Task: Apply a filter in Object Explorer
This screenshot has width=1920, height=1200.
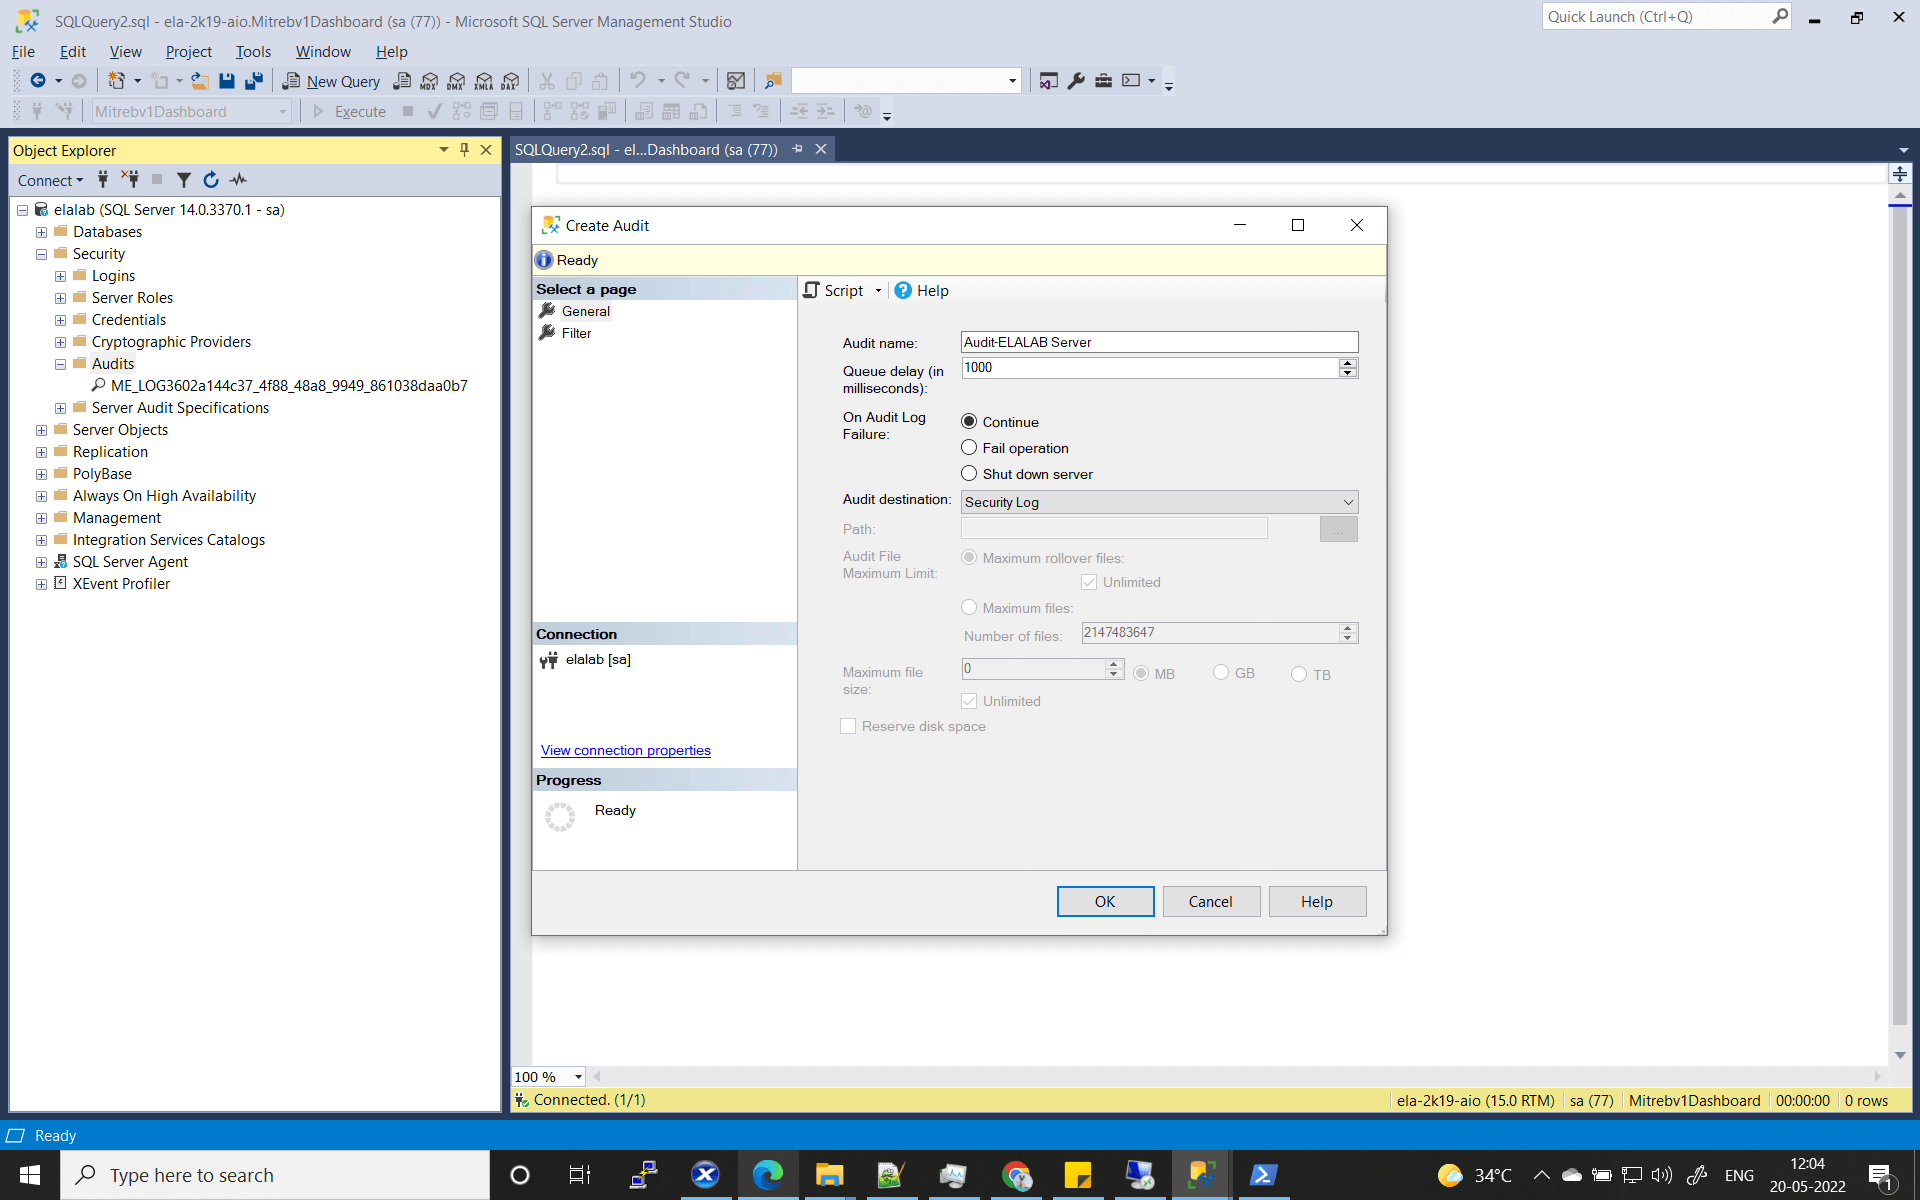Action: click(x=184, y=180)
